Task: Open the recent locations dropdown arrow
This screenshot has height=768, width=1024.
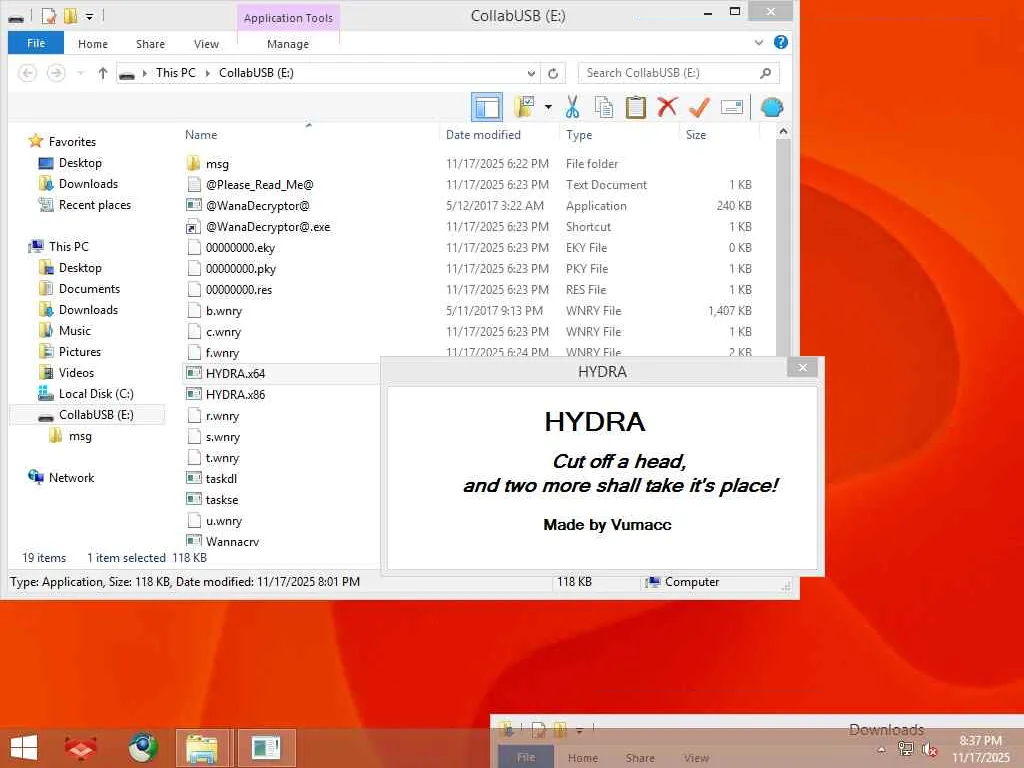Action: (x=80, y=73)
